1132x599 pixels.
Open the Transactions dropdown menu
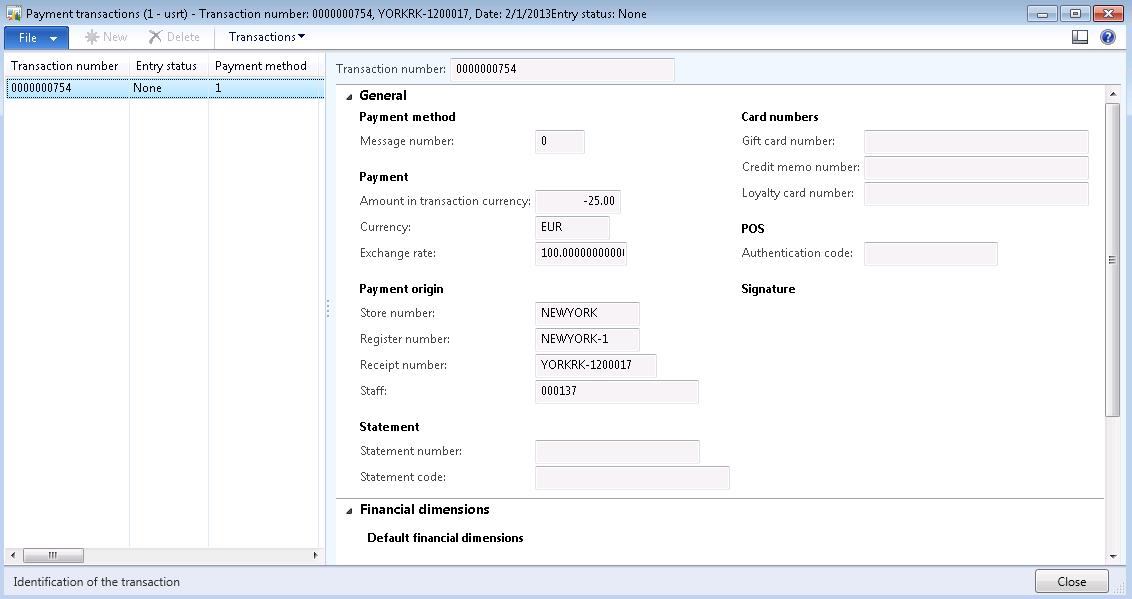click(266, 37)
